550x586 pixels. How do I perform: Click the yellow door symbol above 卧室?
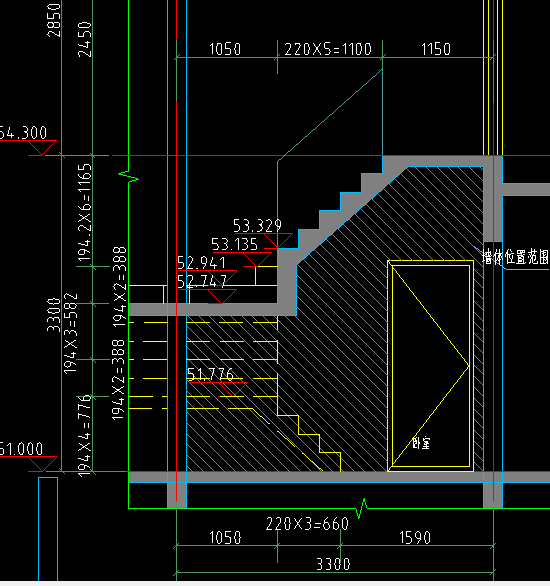pos(430,366)
